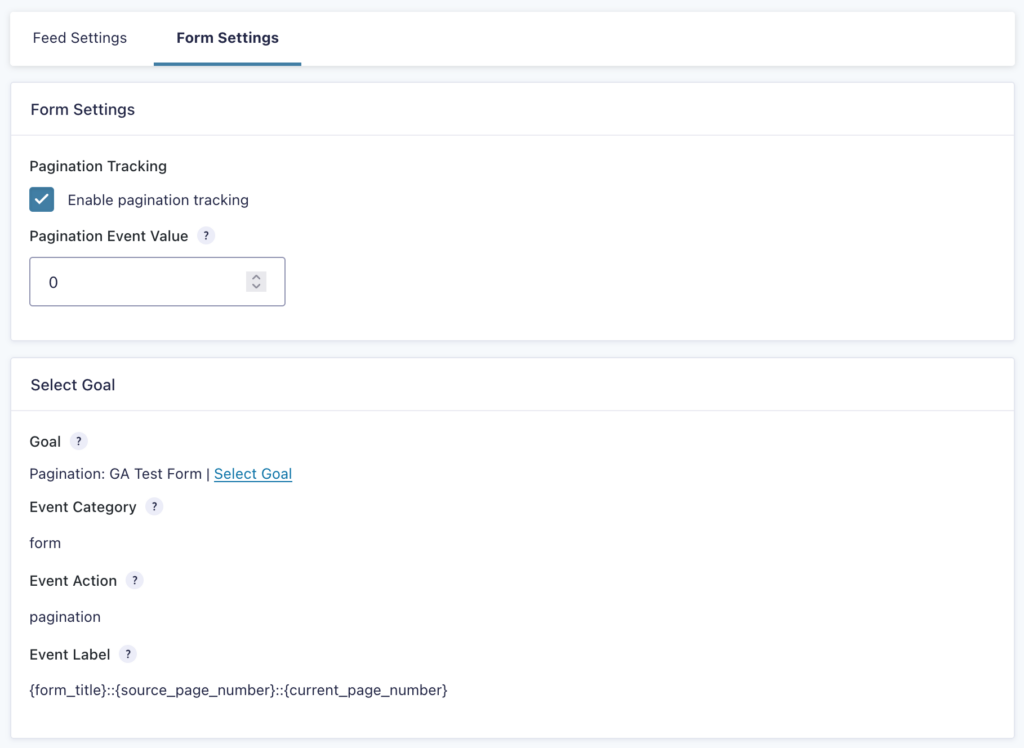Click the help icon under Select Goal section
The height and width of the screenshot is (748, 1024).
(x=77, y=440)
